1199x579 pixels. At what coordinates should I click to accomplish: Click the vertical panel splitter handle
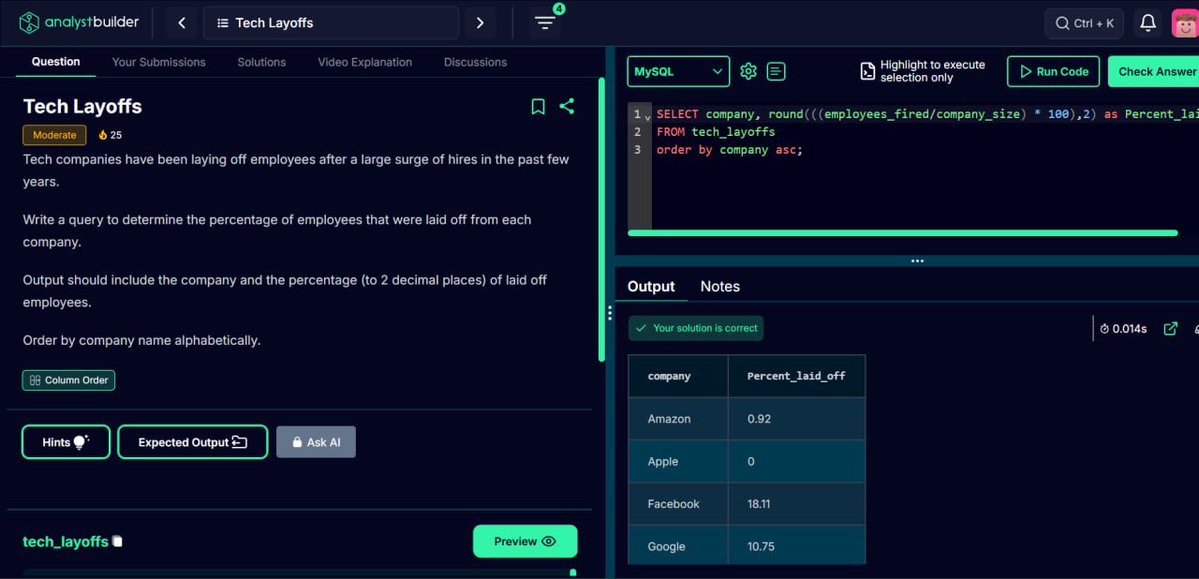coord(609,313)
